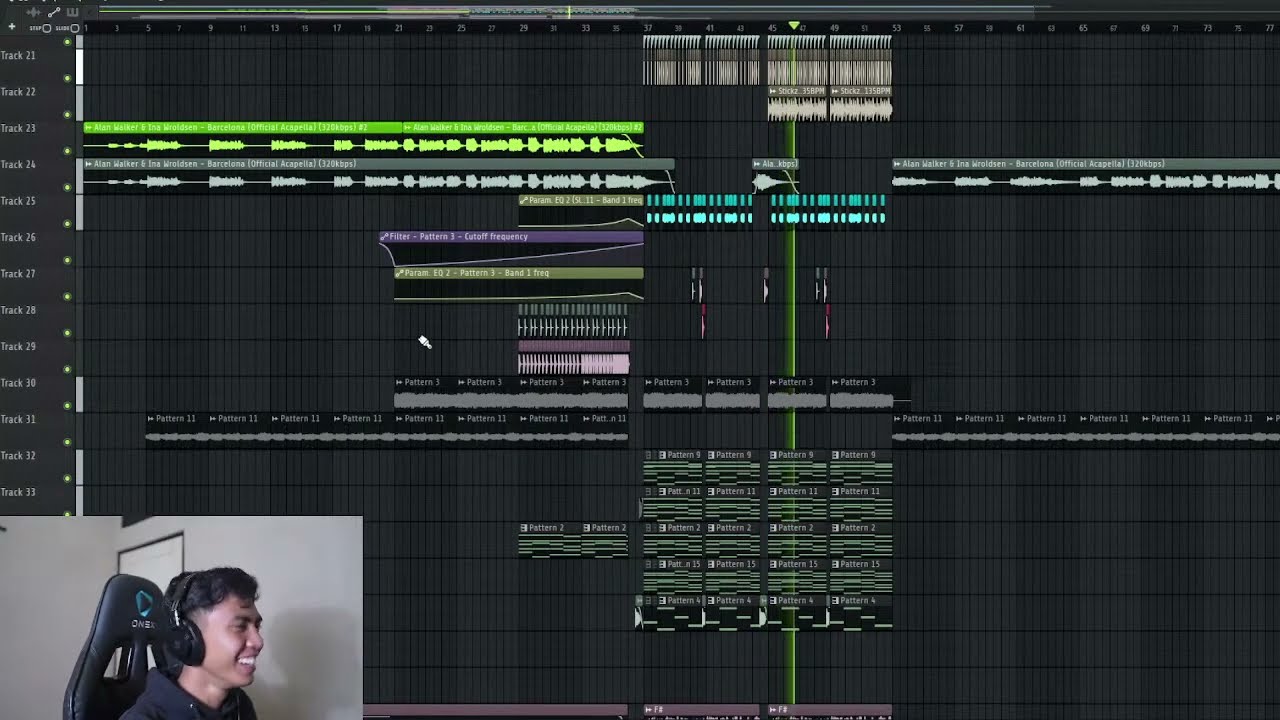Mute Track 26 with its green dot
This screenshot has height=720, width=1280.
pyautogui.click(x=68, y=260)
